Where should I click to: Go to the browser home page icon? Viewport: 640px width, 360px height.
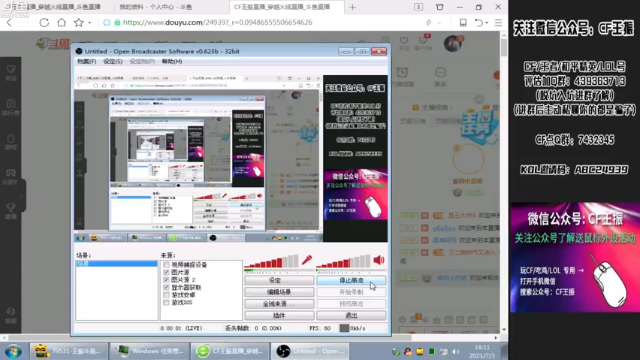(x=61, y=22)
